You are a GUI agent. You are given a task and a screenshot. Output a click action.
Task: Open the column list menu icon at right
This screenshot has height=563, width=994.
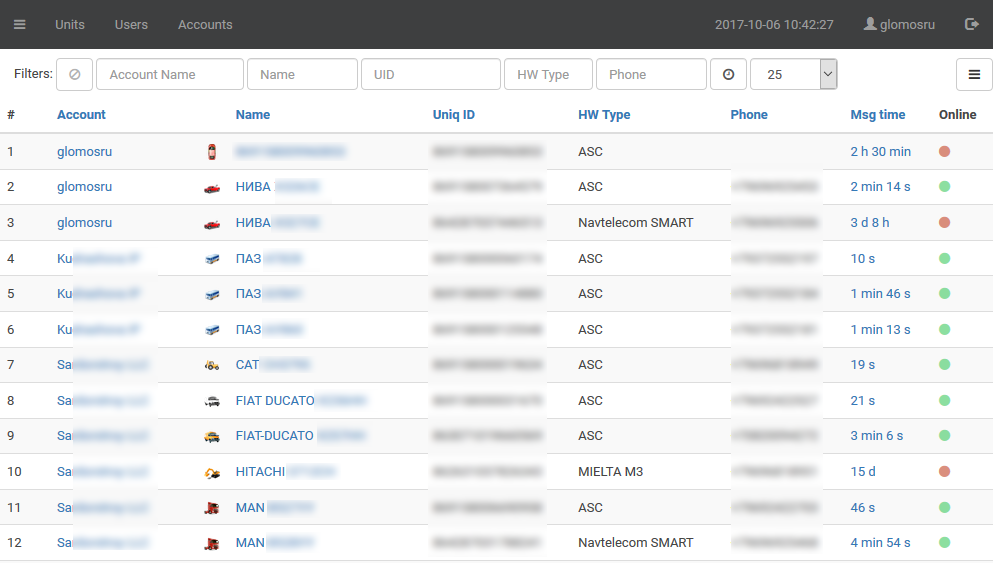click(973, 74)
